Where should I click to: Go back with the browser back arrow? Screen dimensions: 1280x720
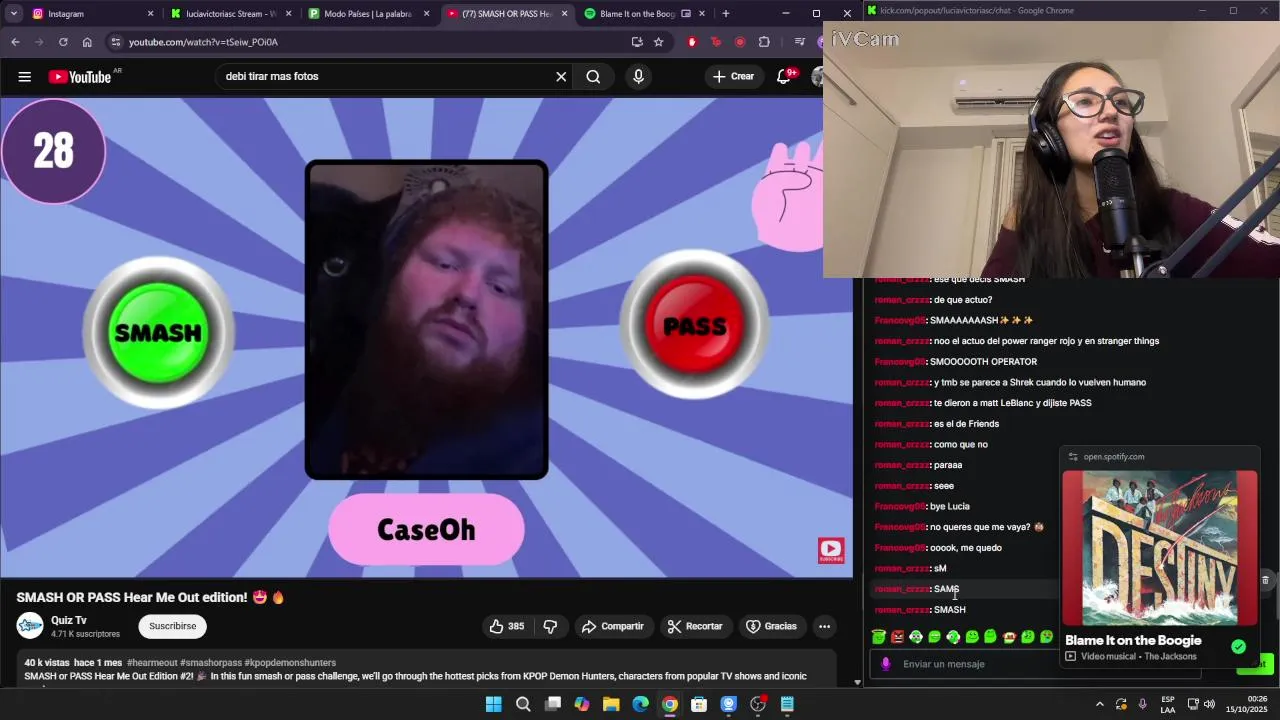(x=15, y=42)
